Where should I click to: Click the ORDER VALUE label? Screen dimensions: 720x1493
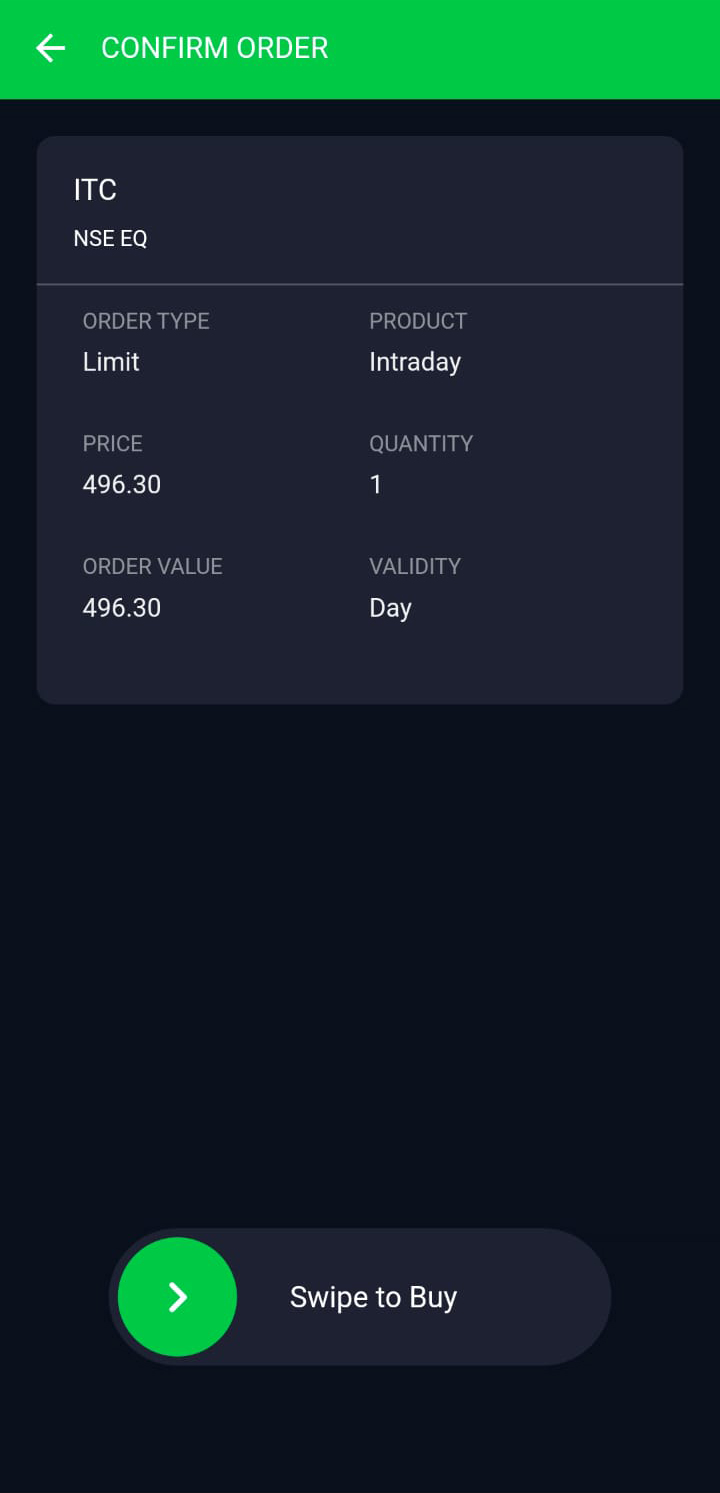click(x=153, y=566)
